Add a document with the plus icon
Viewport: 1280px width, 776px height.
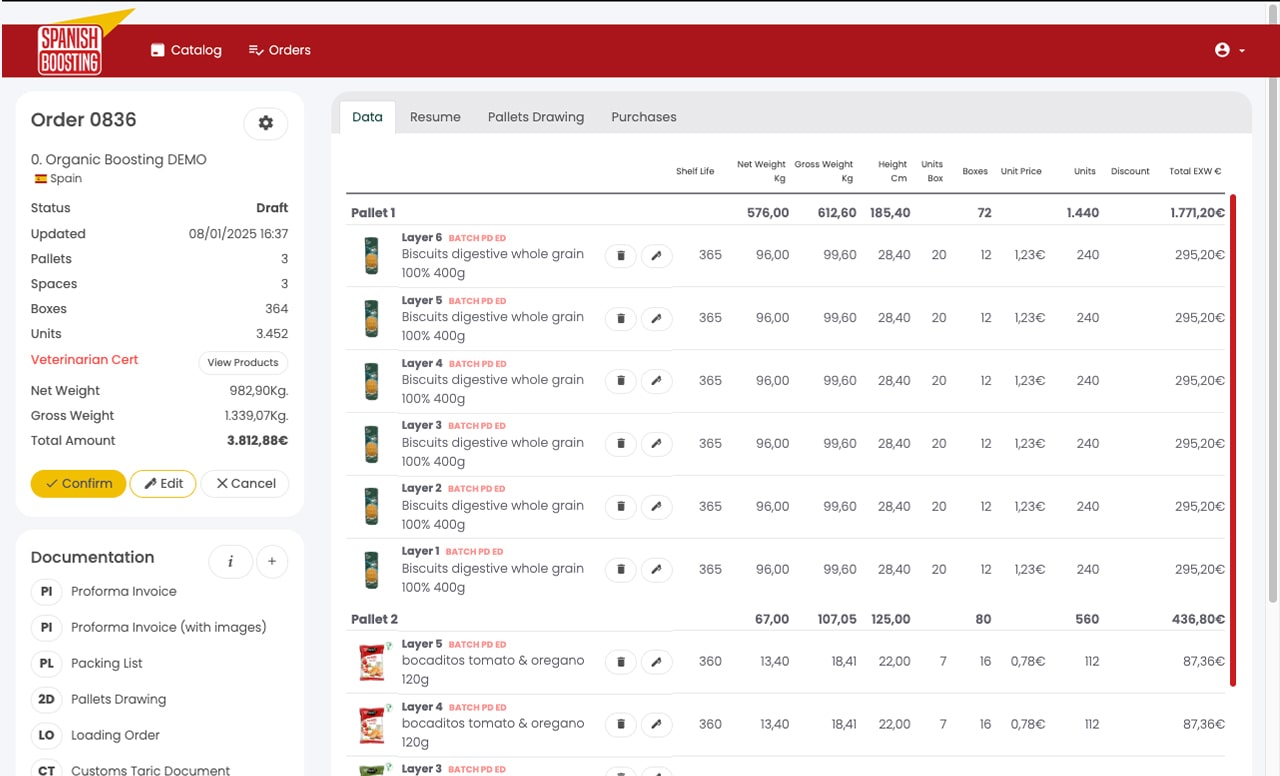click(x=272, y=562)
